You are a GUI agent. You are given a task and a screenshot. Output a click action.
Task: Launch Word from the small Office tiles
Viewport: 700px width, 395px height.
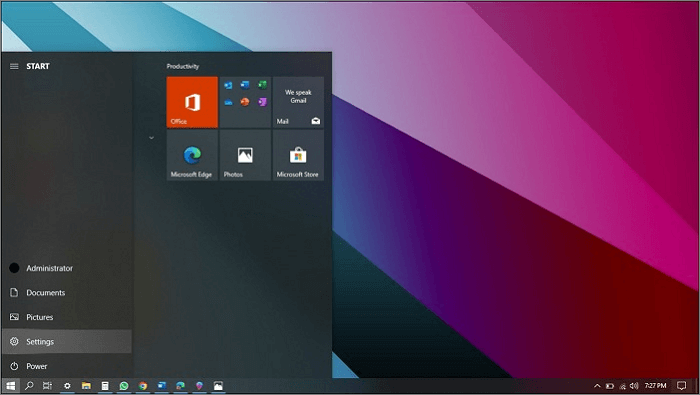pyautogui.click(x=245, y=85)
